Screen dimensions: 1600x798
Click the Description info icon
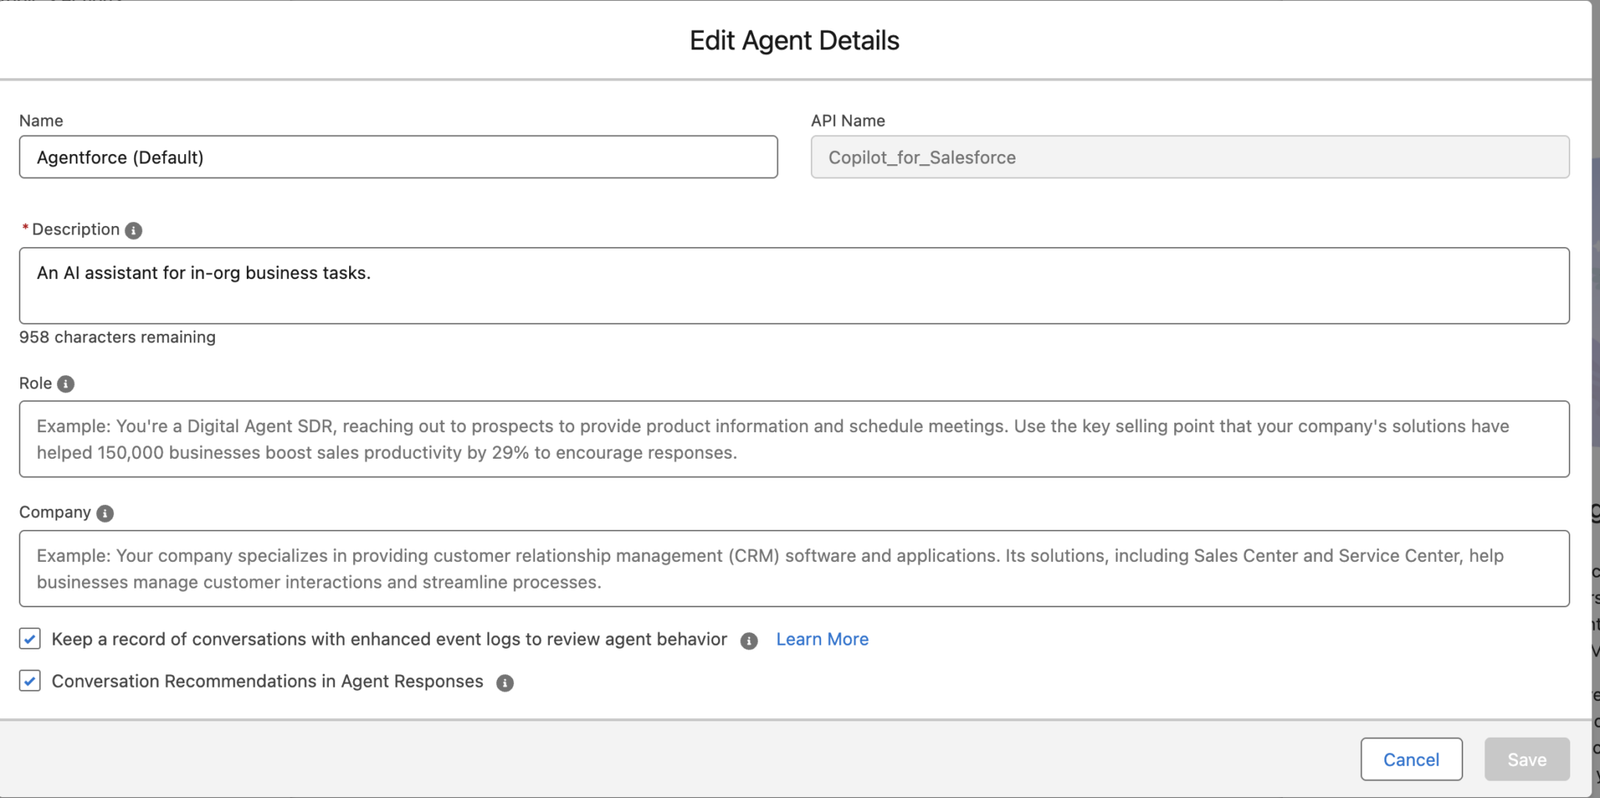point(133,230)
